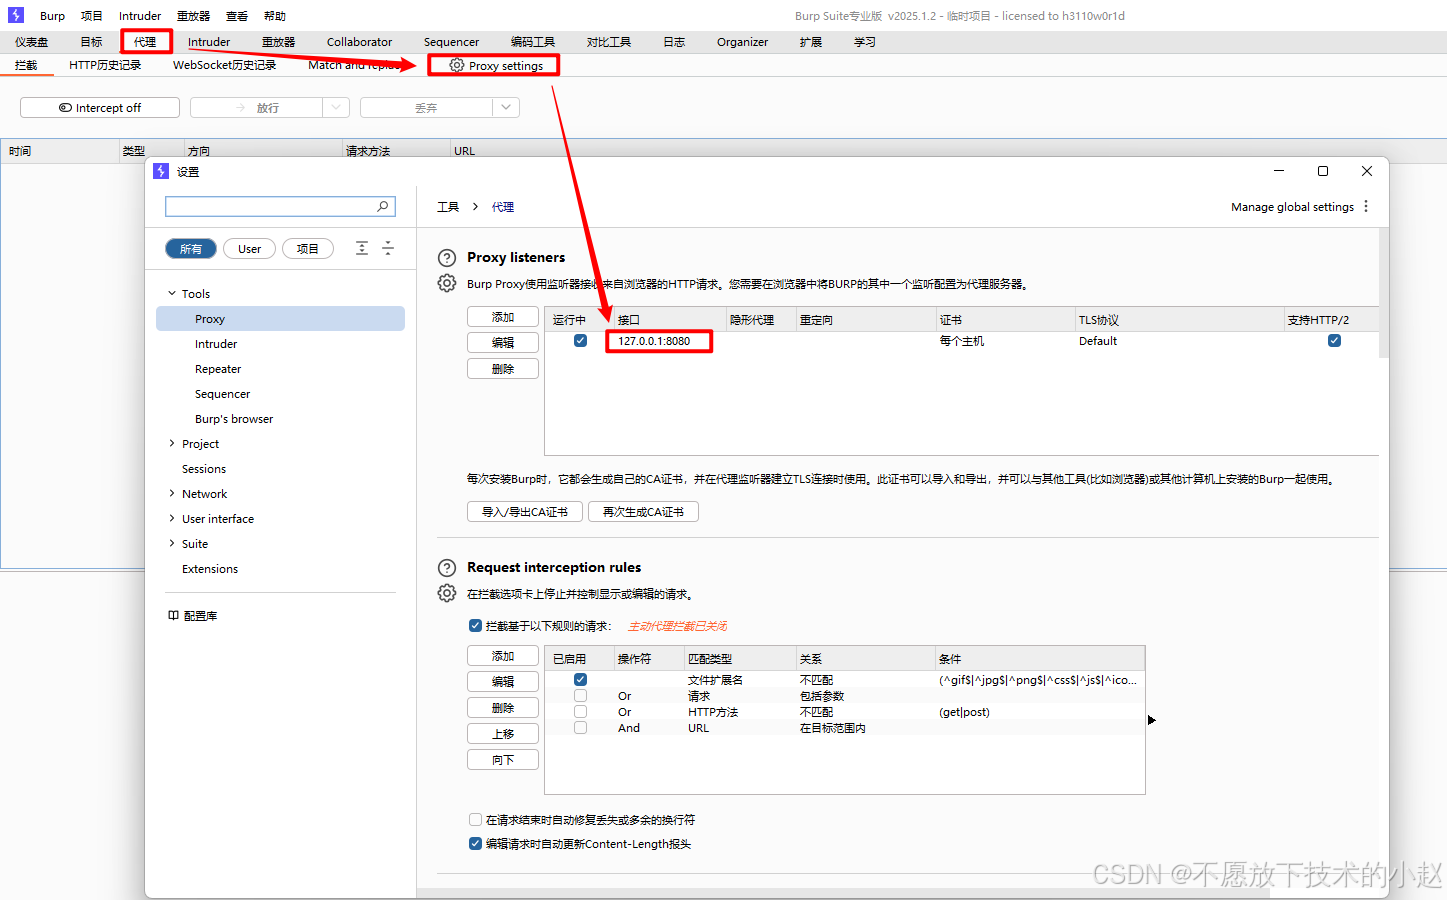The image size is (1447, 900).
Task: Switch to the Organizer tab
Action: 742,42
